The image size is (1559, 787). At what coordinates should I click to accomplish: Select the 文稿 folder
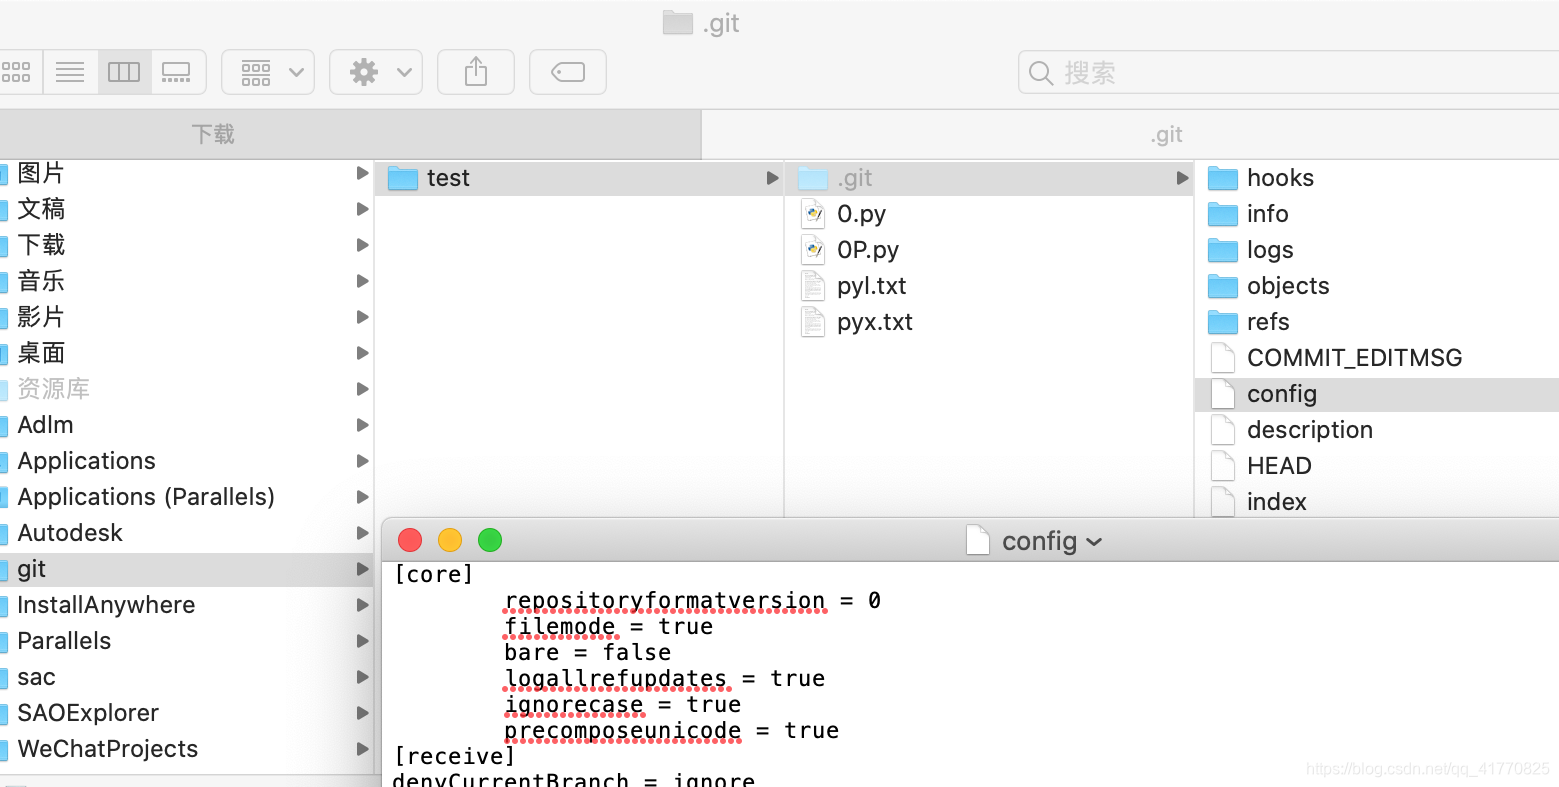(186, 209)
